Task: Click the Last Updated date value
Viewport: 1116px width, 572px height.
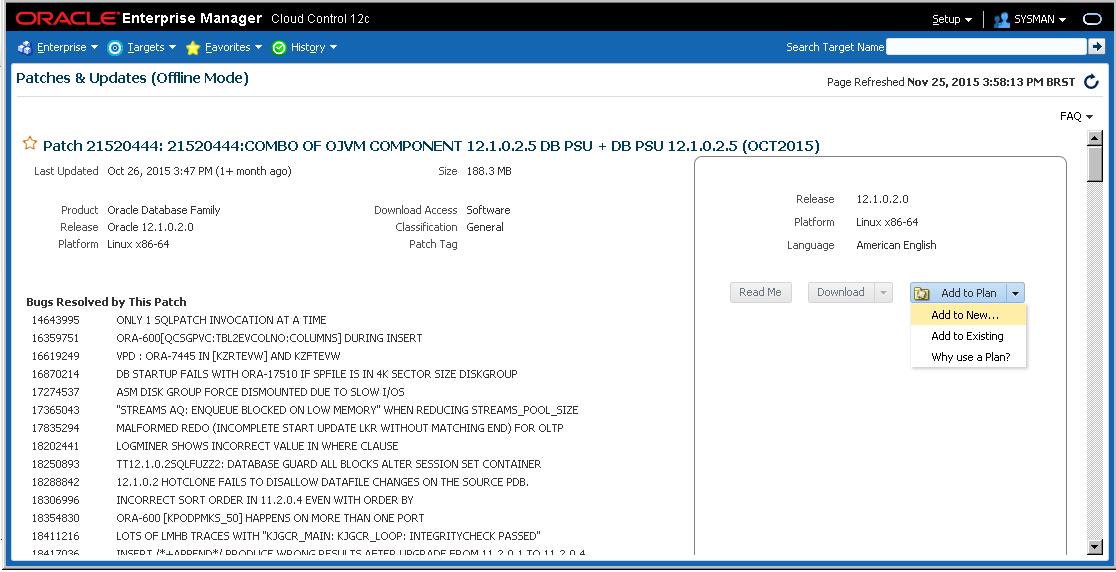Action: [x=199, y=171]
